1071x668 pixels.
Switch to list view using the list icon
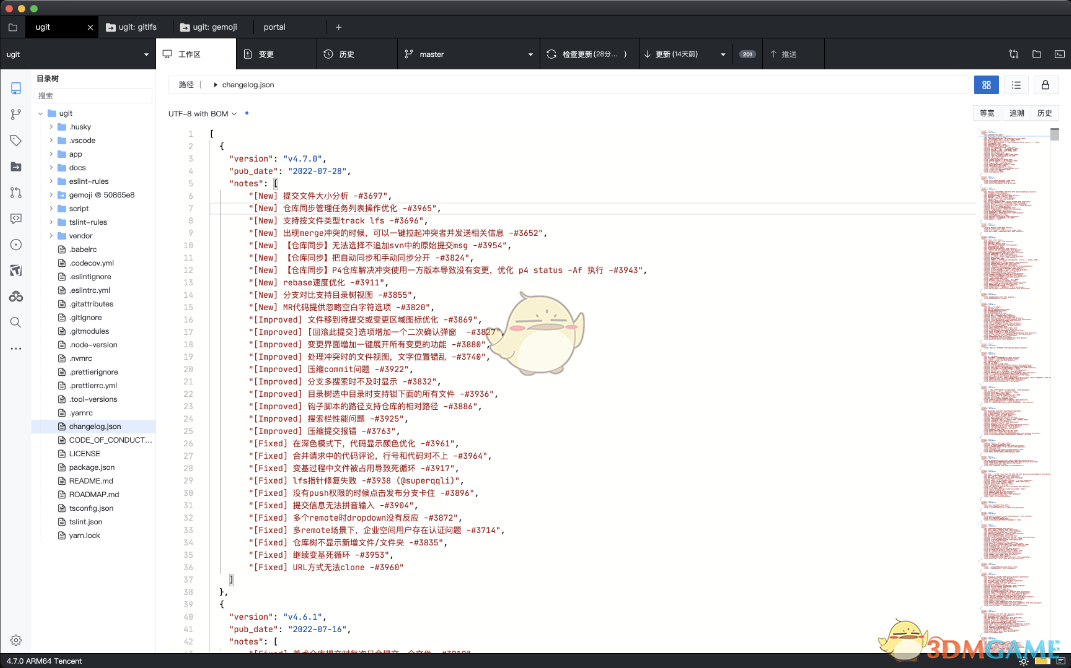(x=1017, y=85)
